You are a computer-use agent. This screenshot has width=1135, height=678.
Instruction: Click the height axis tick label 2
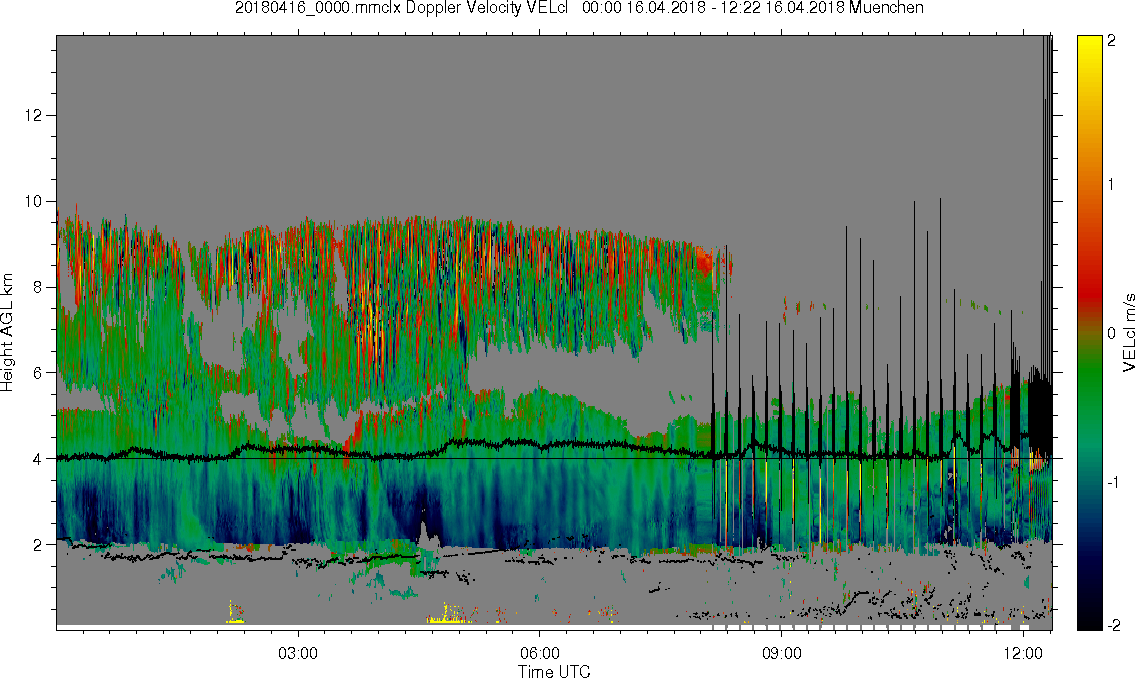pos(38,545)
